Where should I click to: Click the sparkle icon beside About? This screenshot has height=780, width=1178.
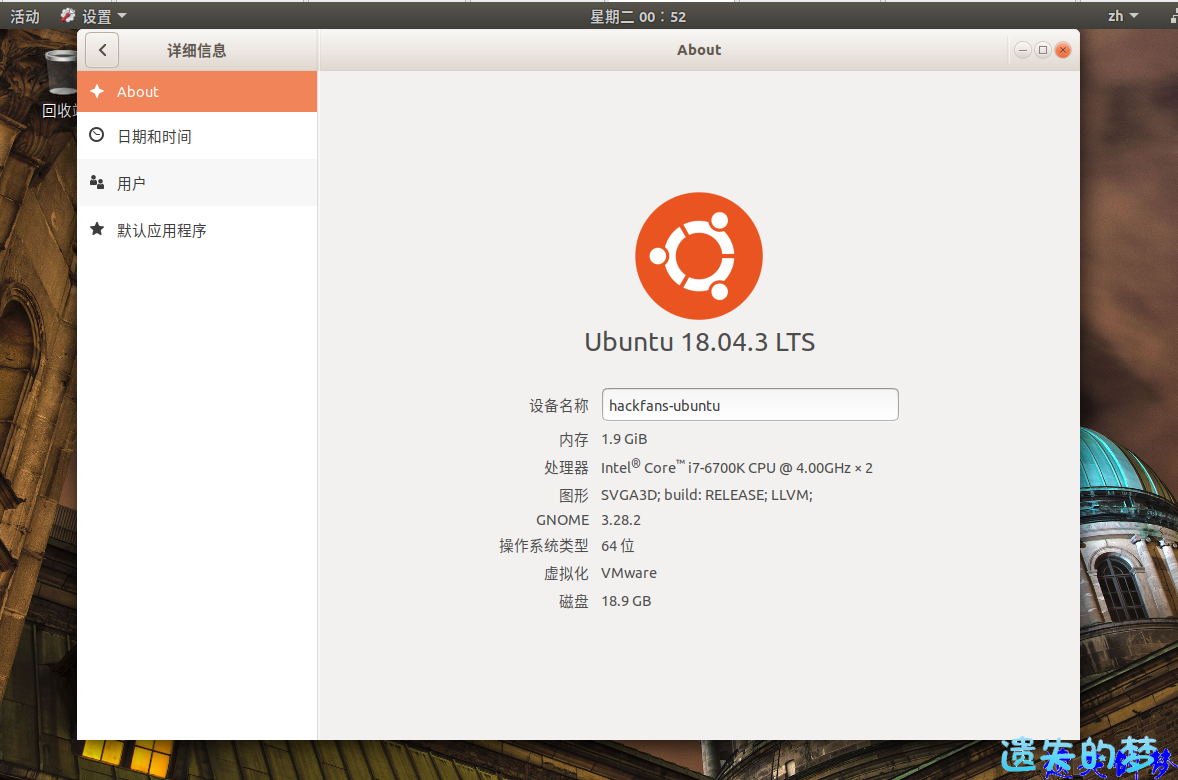(x=97, y=91)
